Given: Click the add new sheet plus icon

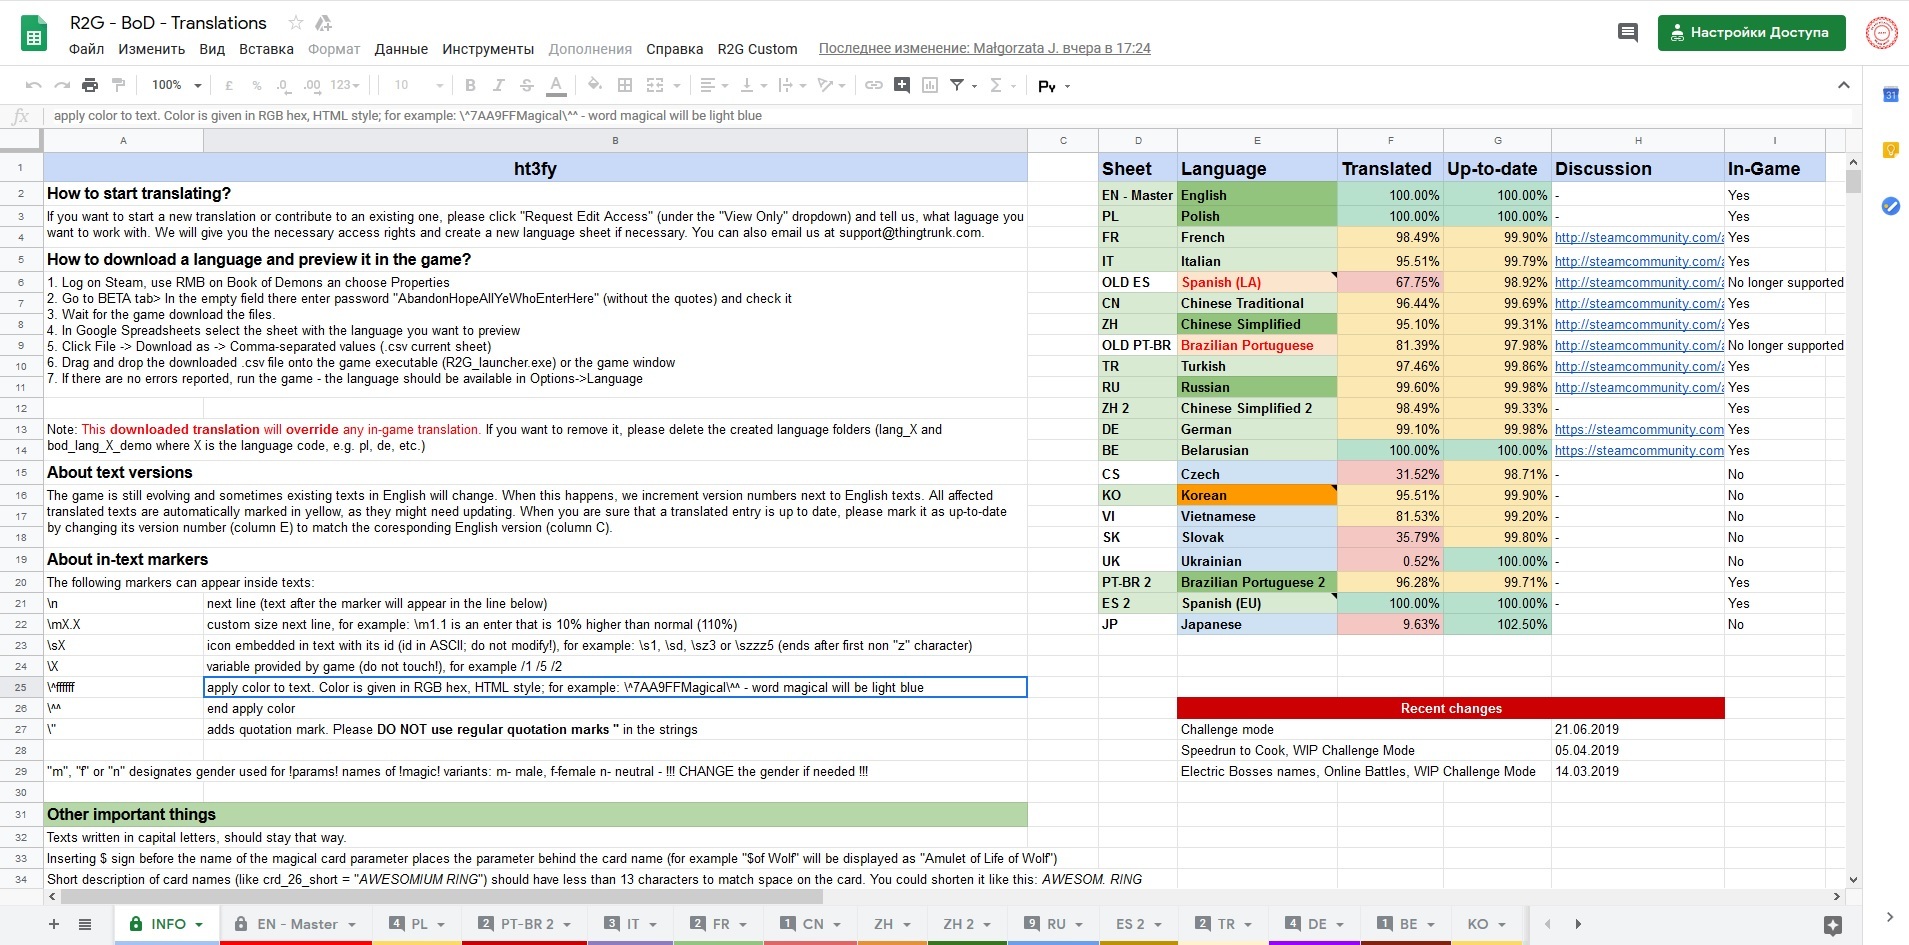Looking at the screenshot, I should point(54,924).
